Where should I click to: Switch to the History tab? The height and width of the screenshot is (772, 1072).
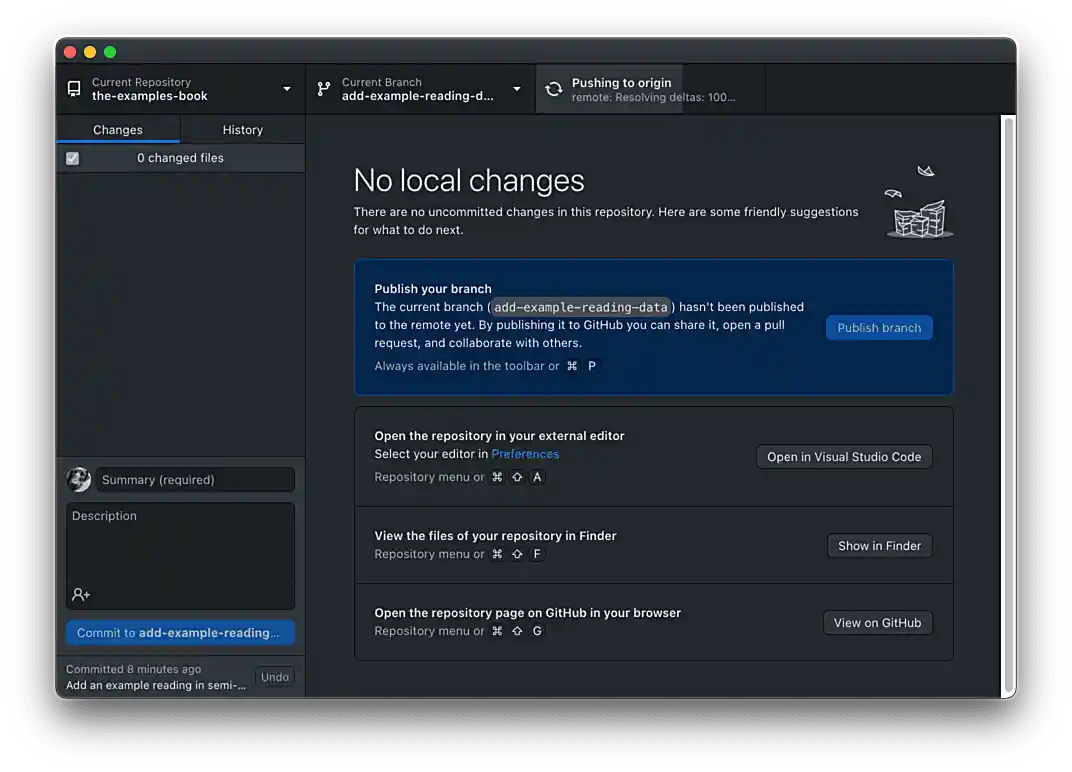pos(242,130)
